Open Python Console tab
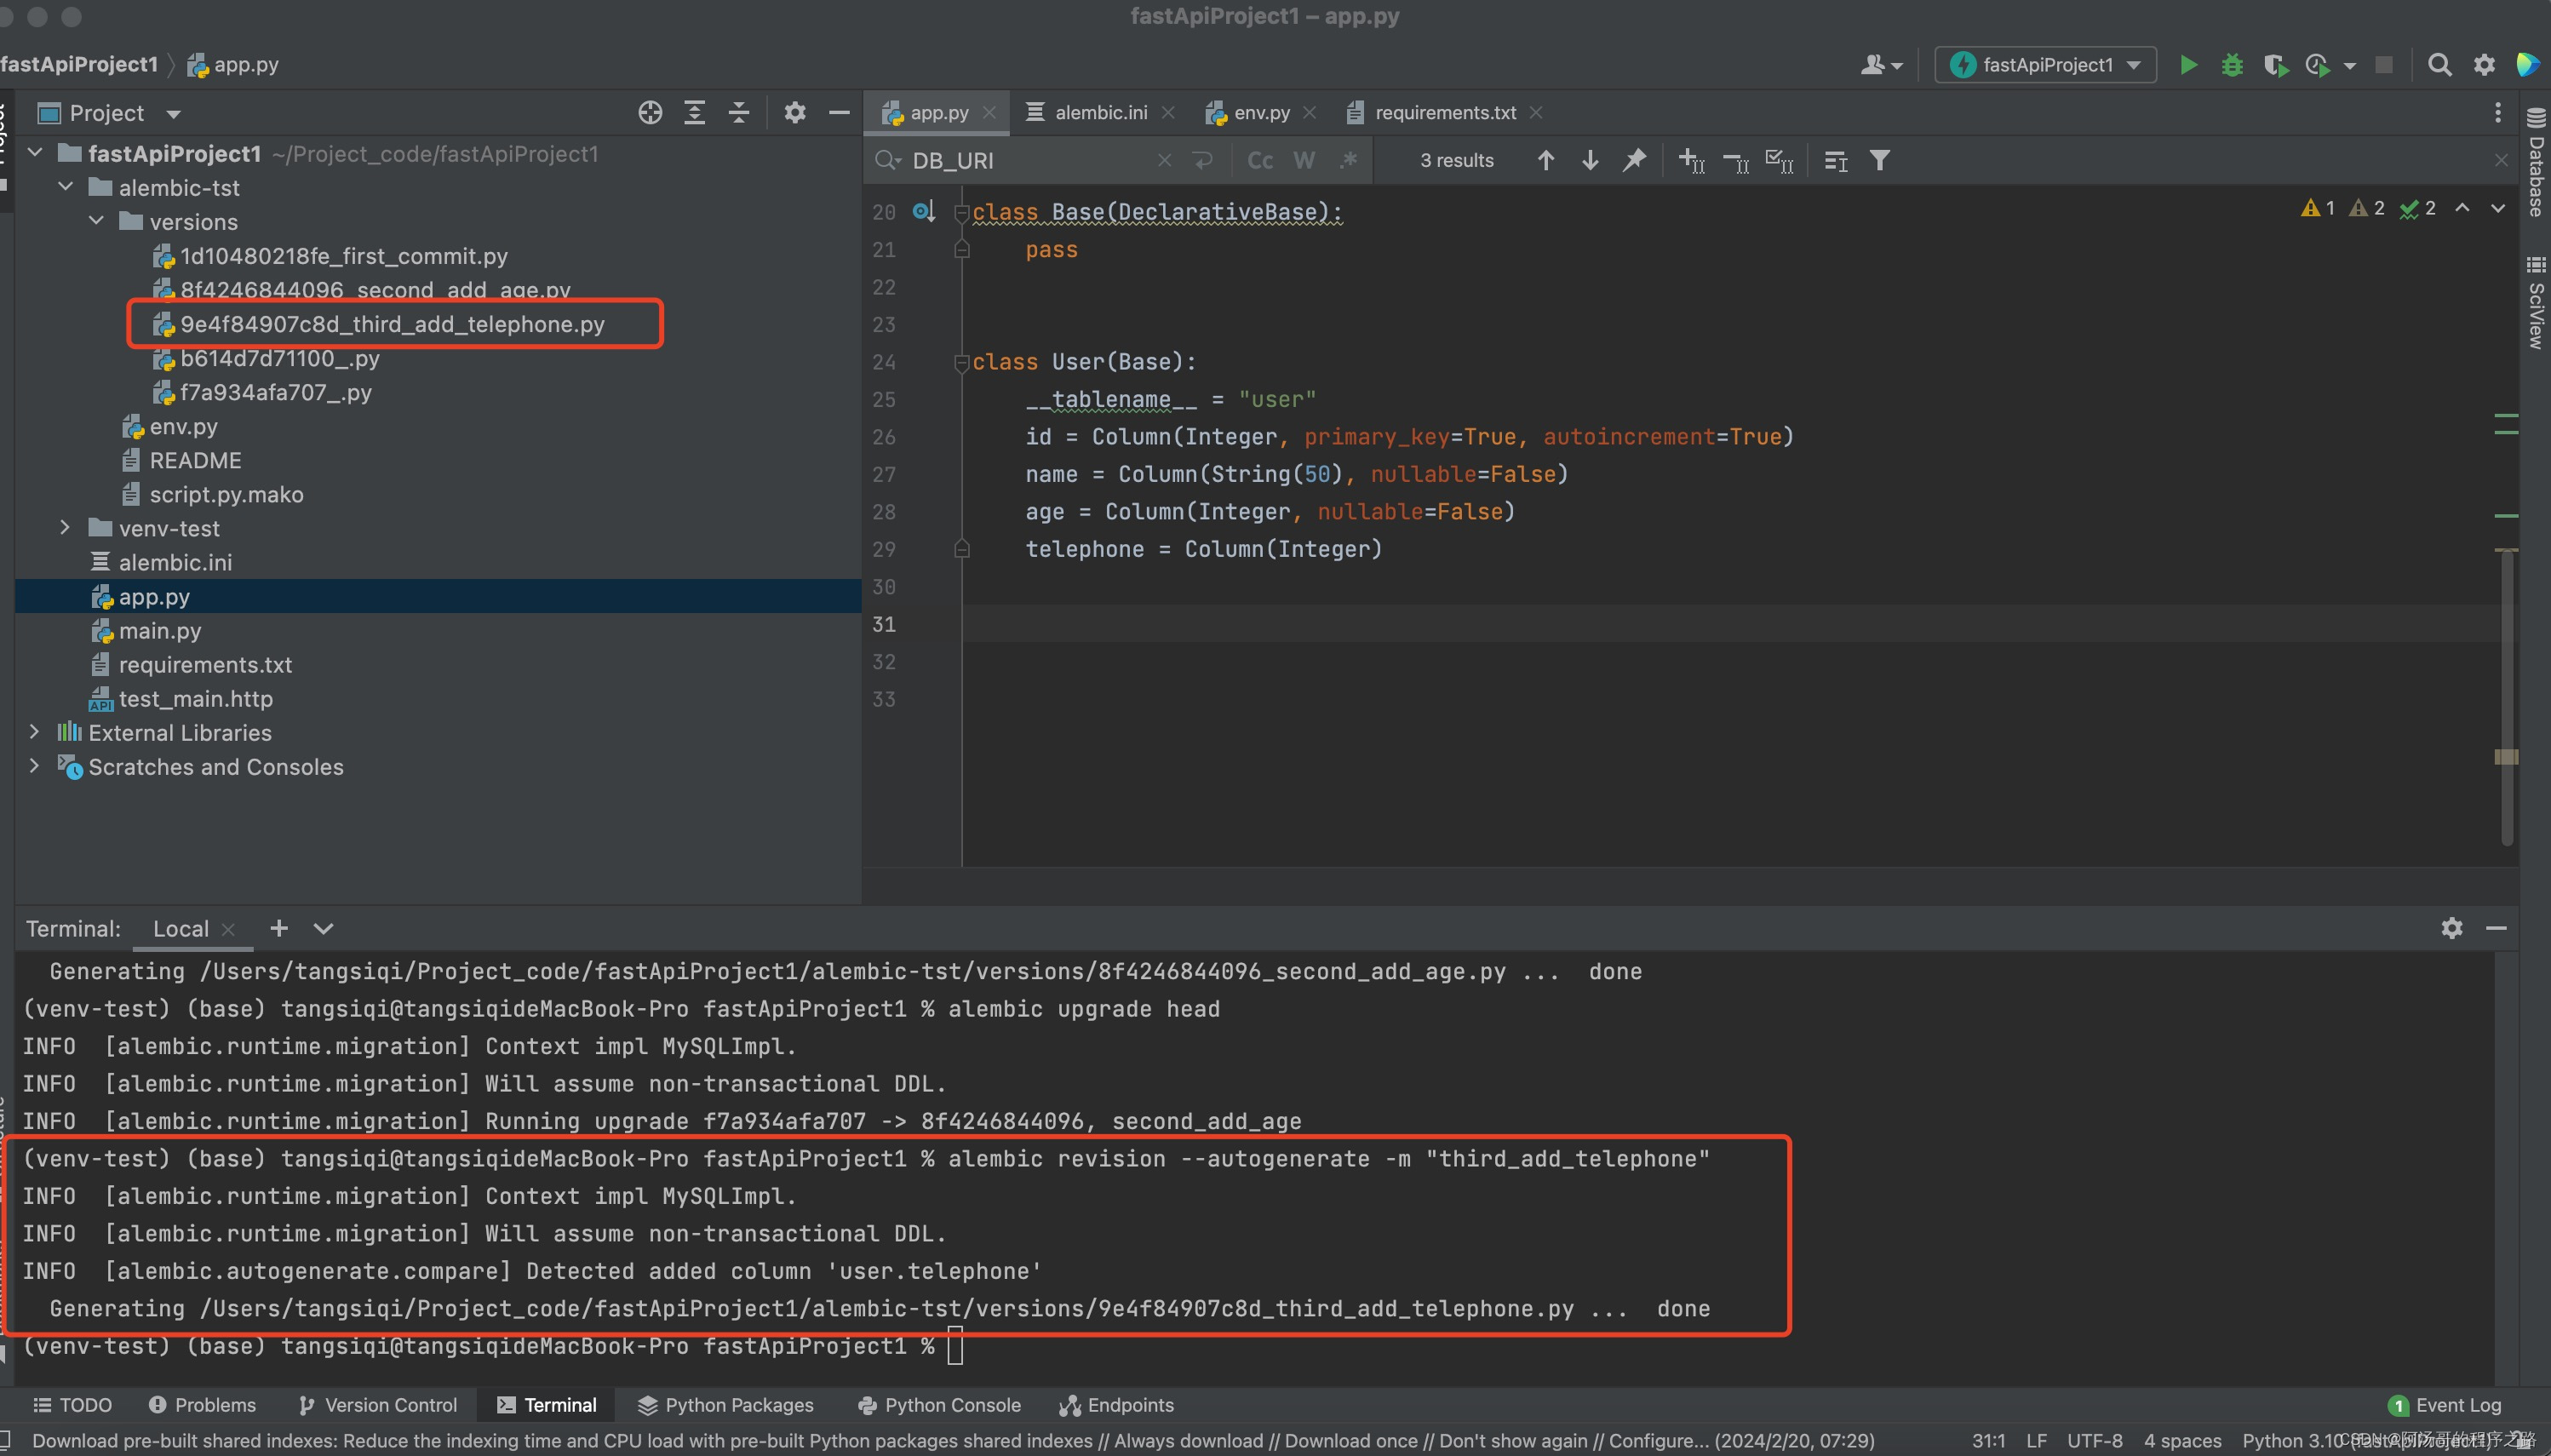 [940, 1405]
